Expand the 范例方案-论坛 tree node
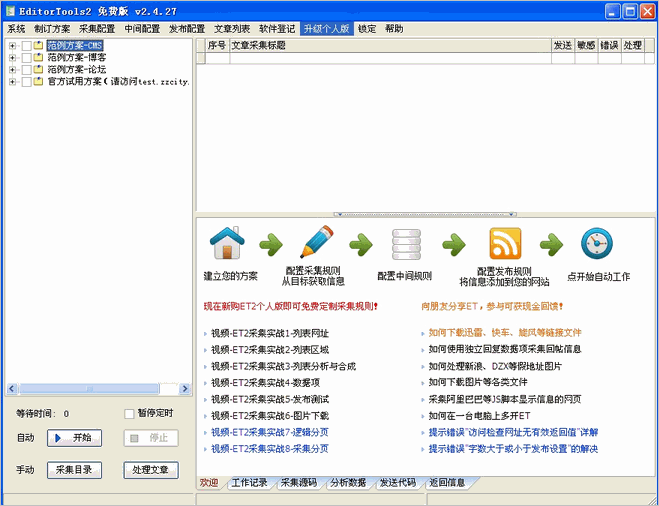 (x=12, y=70)
